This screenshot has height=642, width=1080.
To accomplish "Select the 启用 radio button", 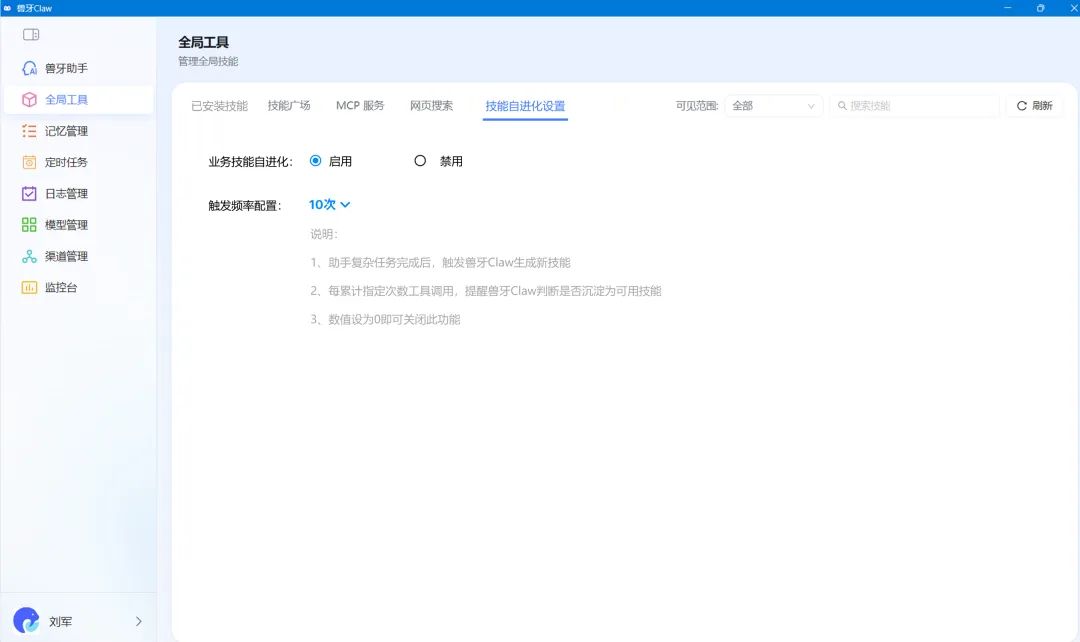I will tap(315, 160).
